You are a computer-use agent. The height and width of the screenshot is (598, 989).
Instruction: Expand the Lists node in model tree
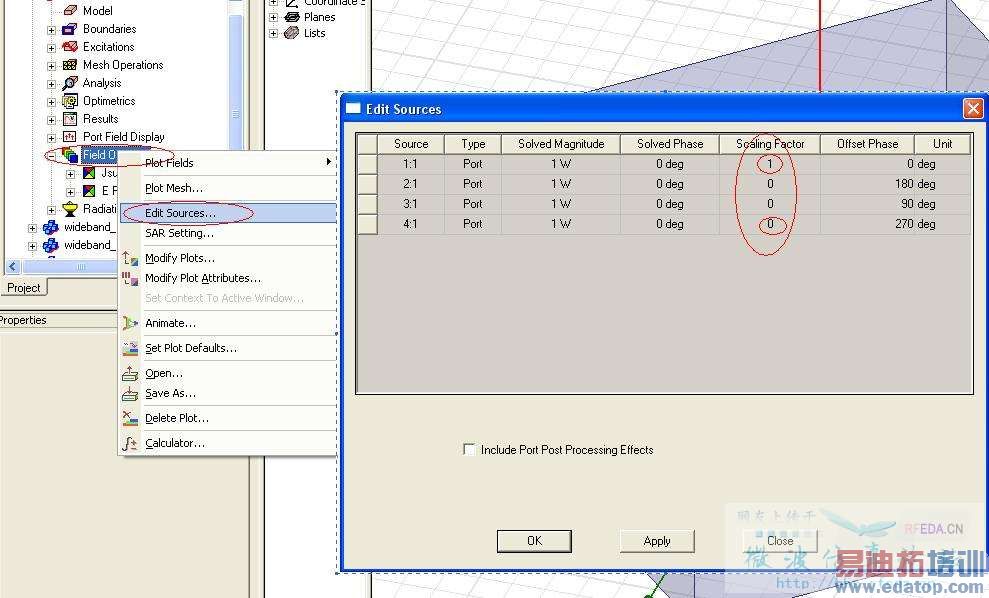(x=274, y=33)
